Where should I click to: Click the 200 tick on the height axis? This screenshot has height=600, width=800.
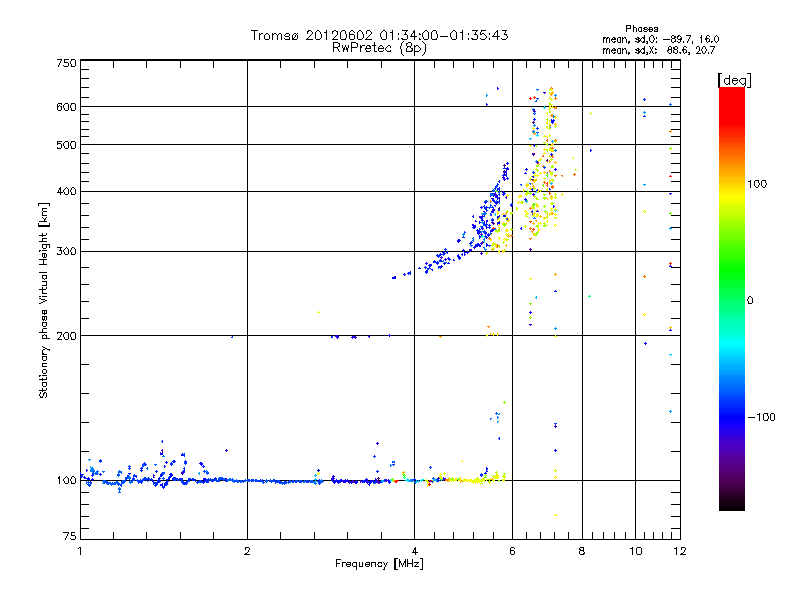point(66,336)
